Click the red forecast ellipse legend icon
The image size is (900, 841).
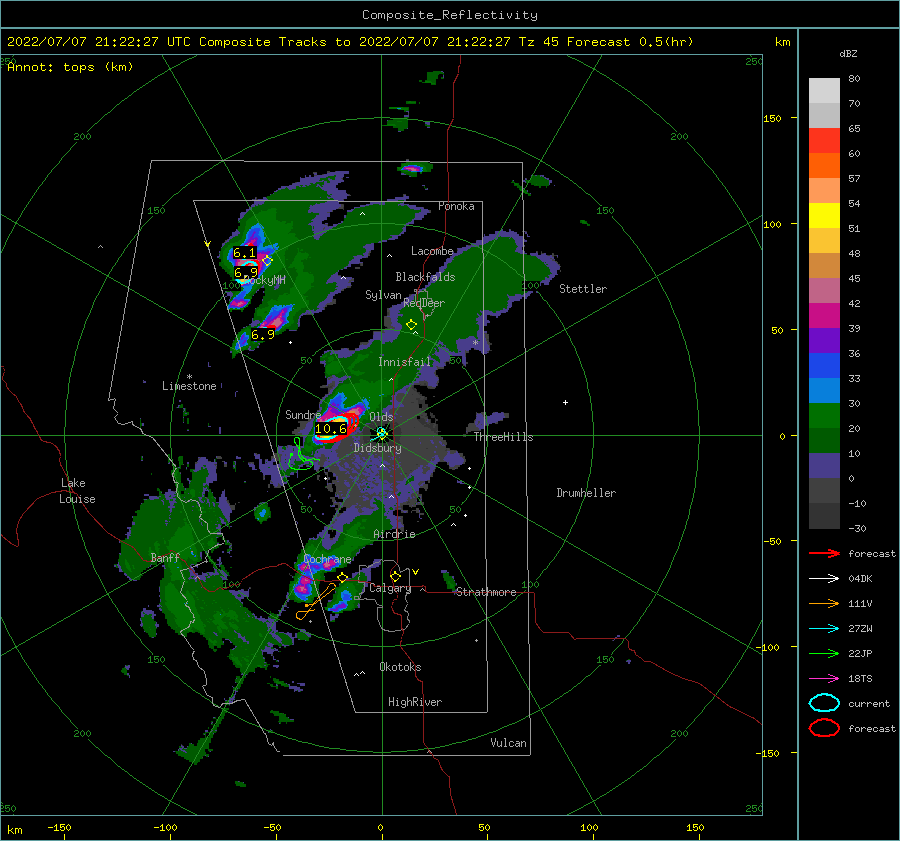824,728
